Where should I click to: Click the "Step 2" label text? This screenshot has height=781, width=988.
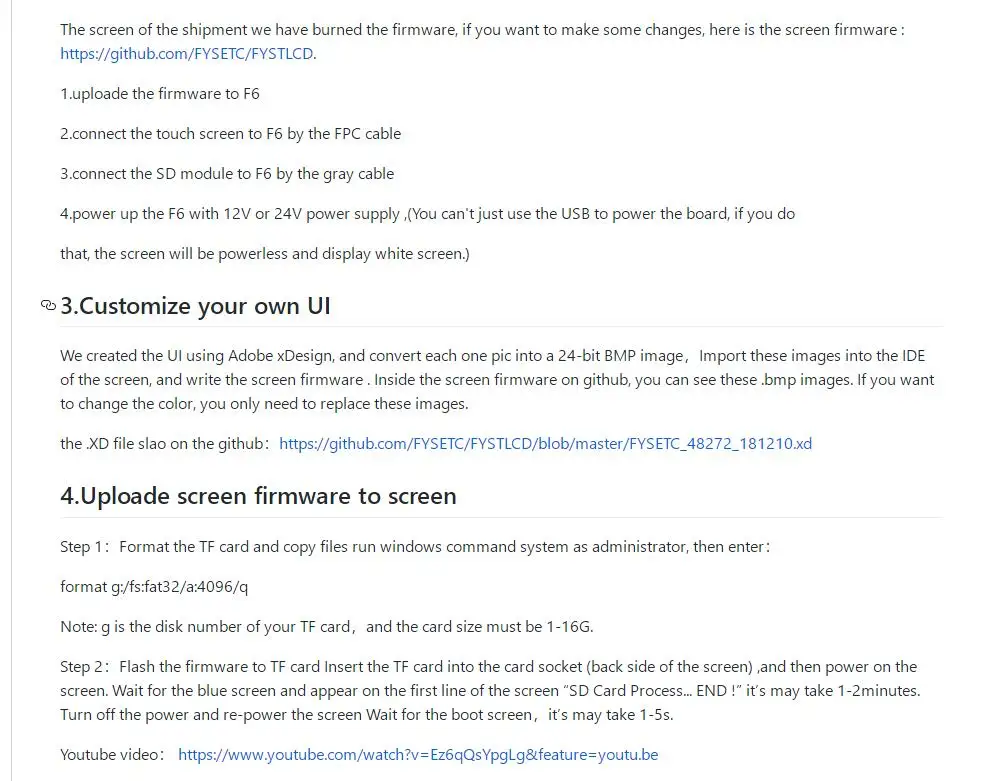point(85,667)
